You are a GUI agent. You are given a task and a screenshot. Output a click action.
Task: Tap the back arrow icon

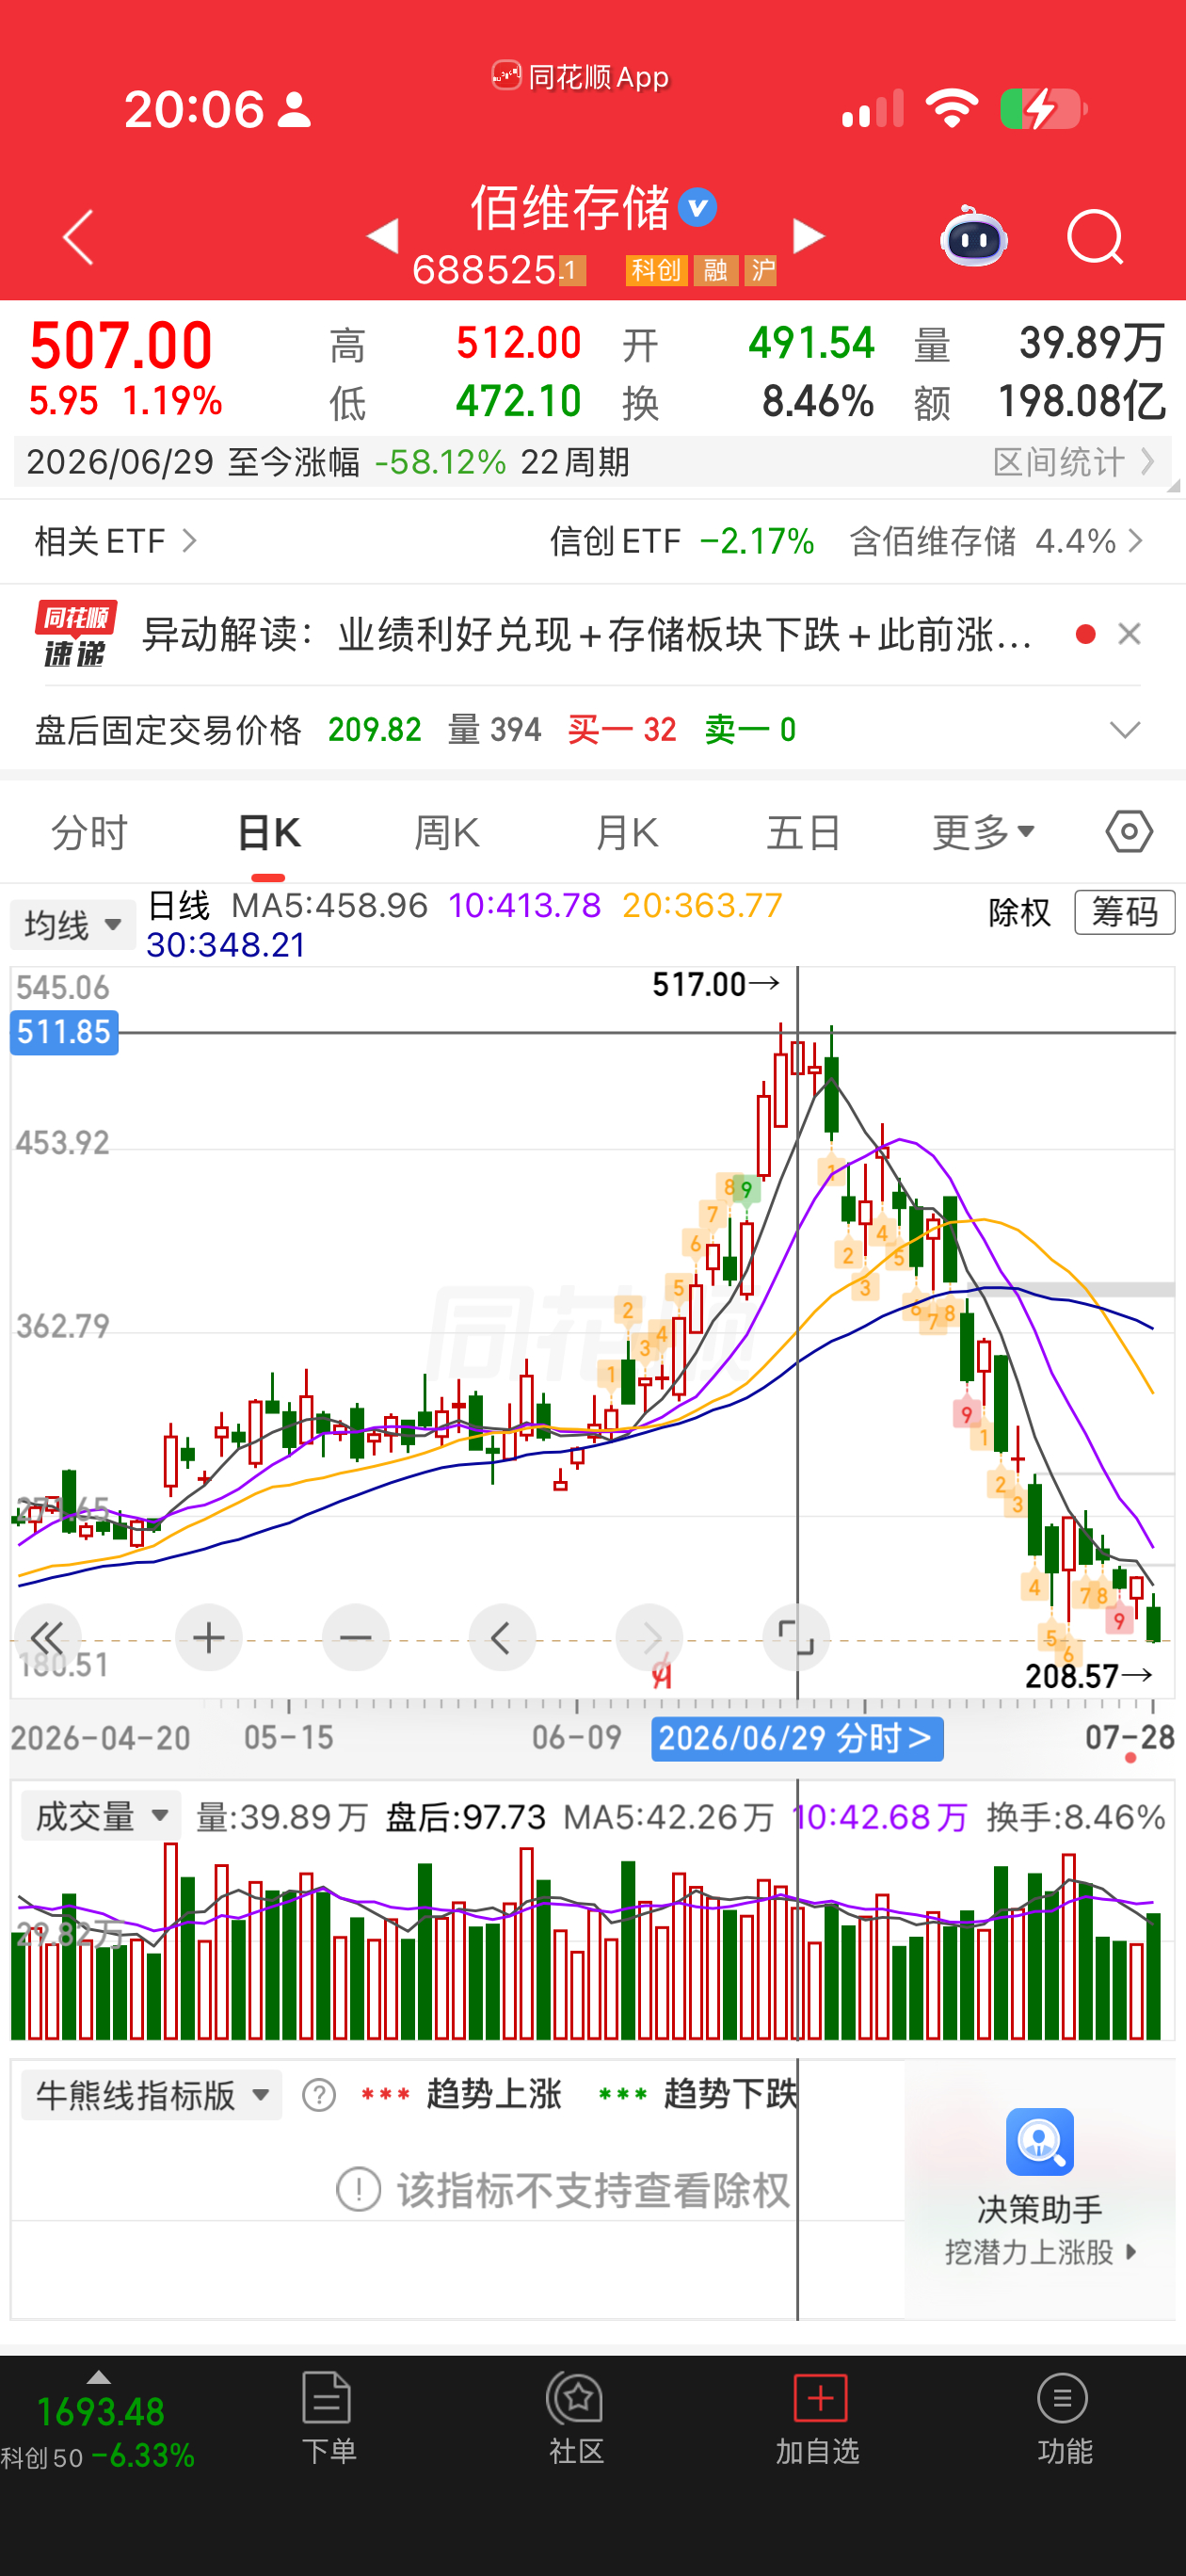[78, 237]
